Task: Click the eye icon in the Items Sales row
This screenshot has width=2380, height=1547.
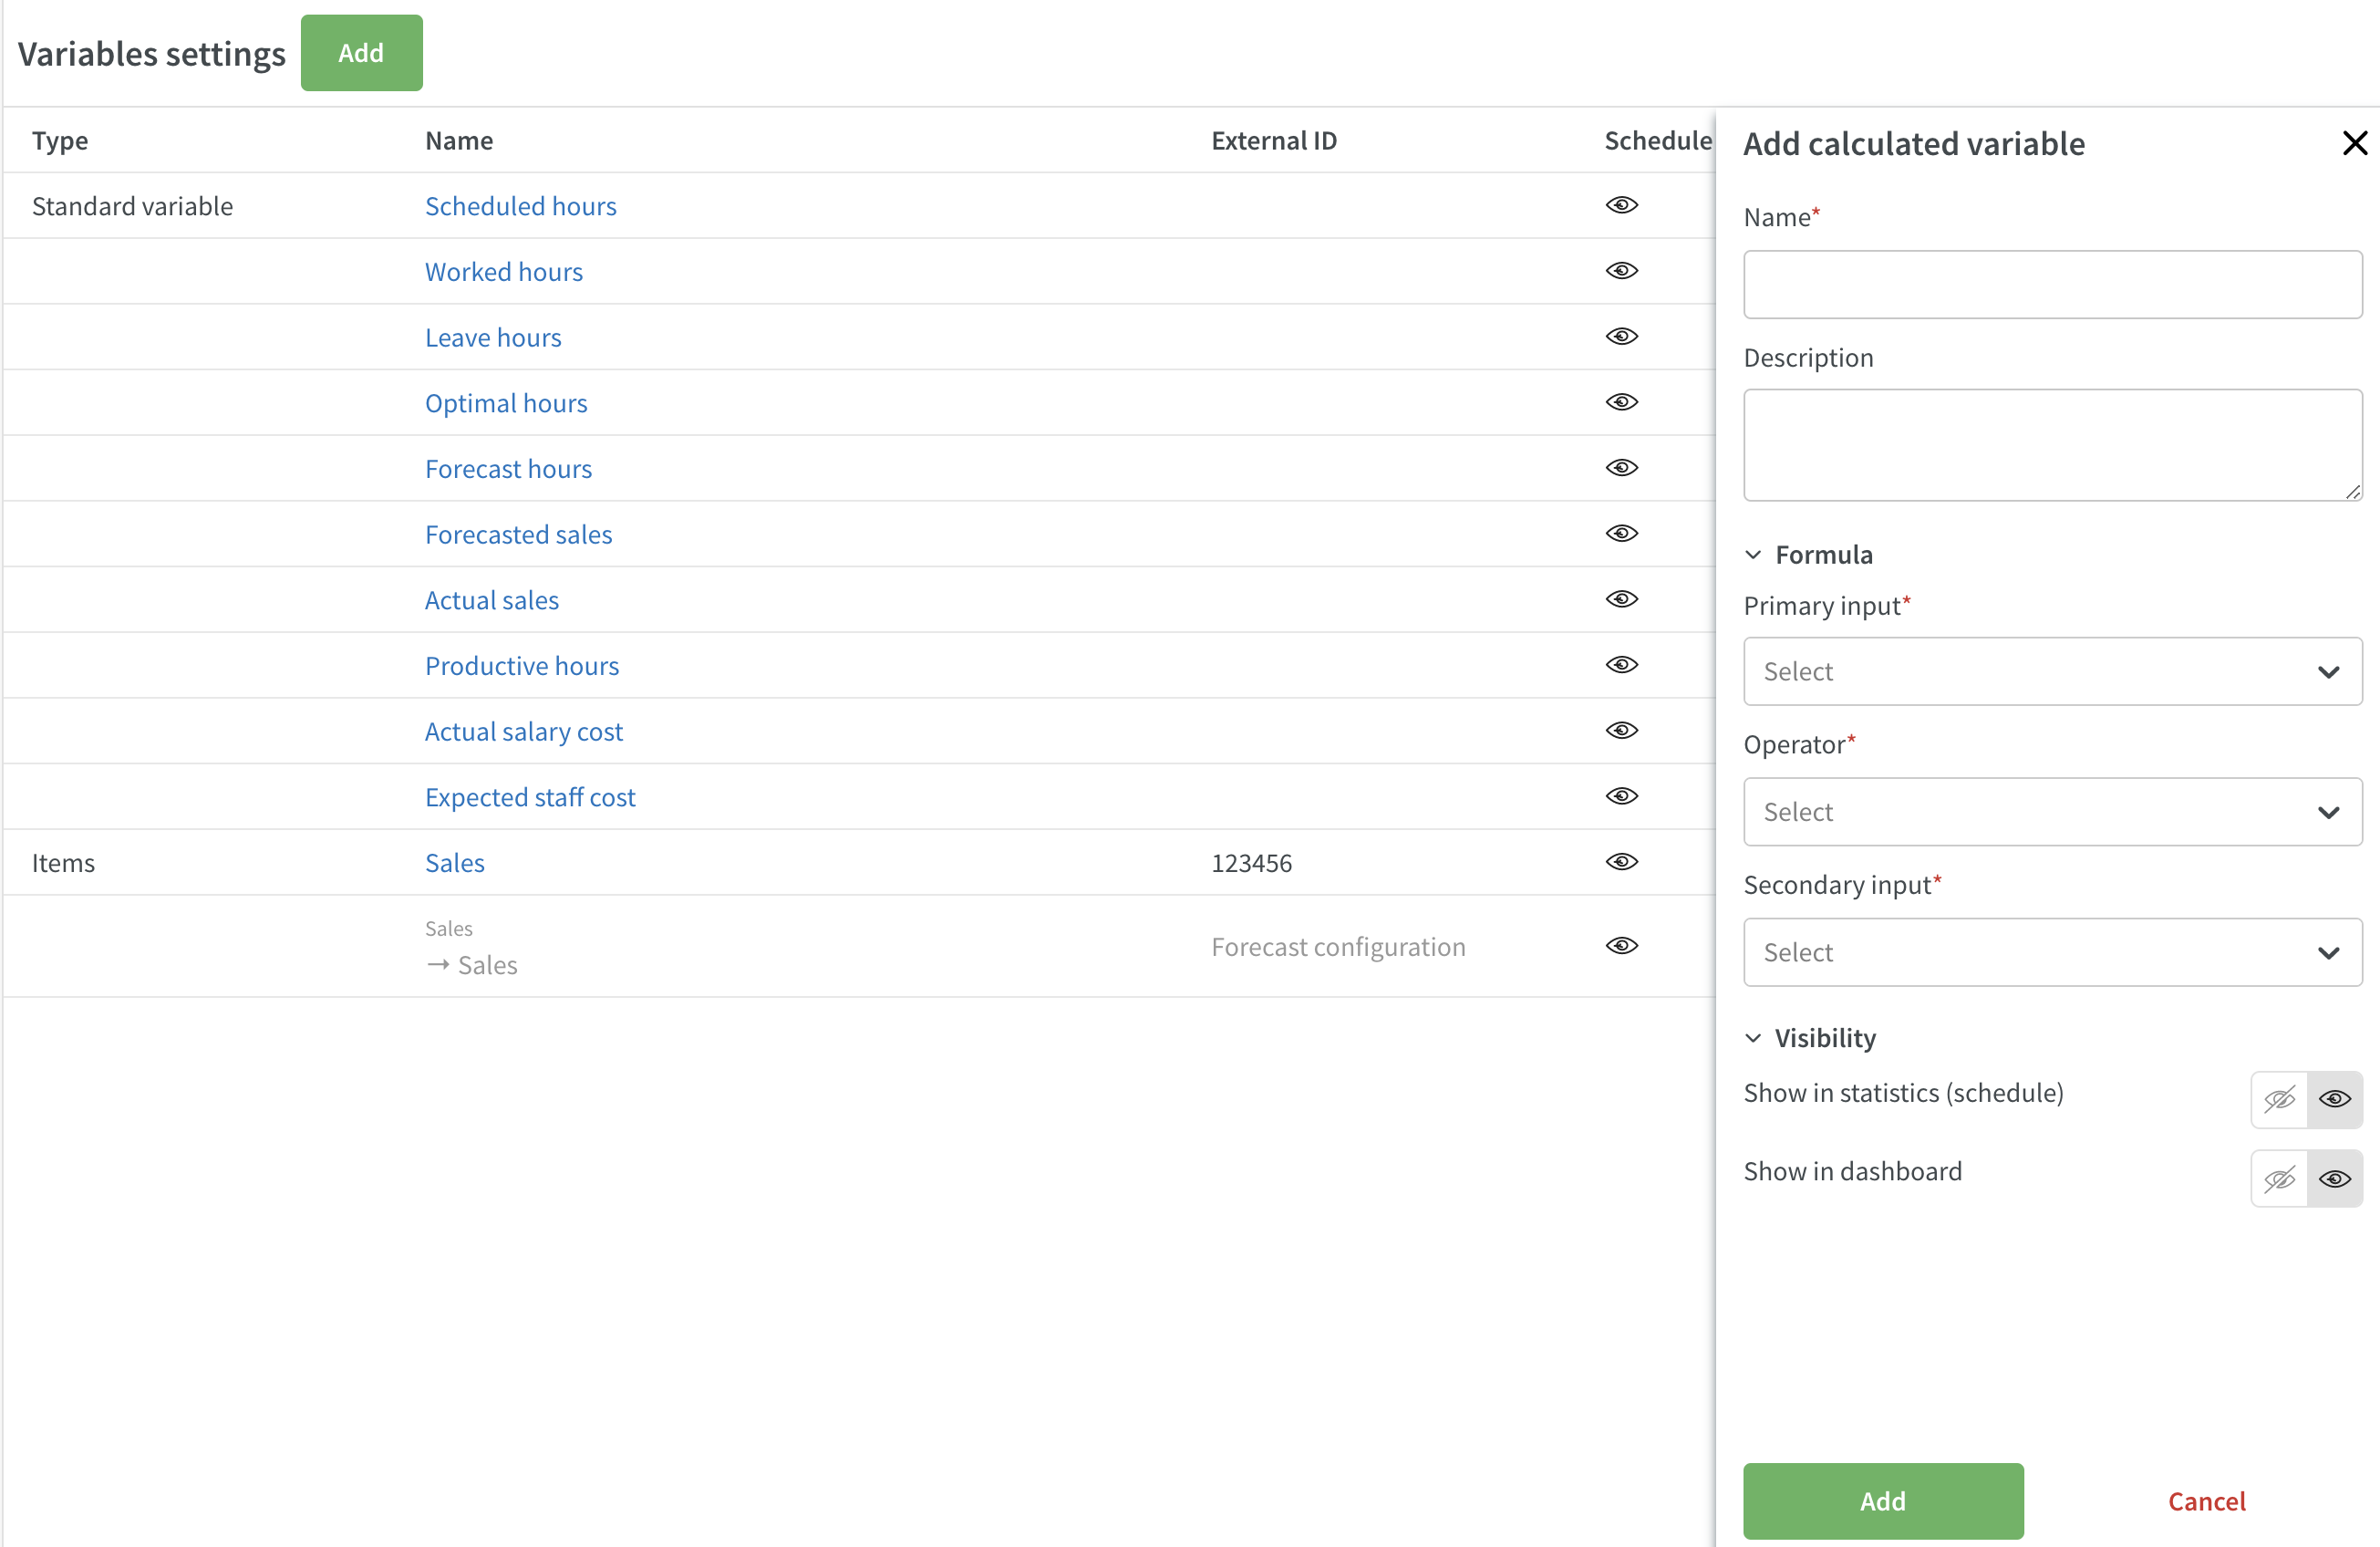Action: click(x=1621, y=862)
